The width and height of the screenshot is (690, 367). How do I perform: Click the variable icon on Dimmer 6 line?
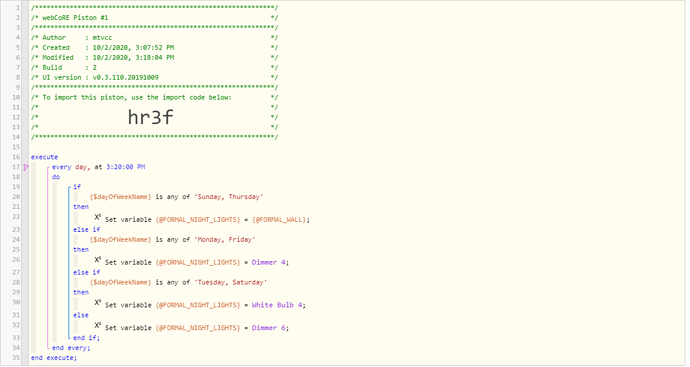coord(98,325)
